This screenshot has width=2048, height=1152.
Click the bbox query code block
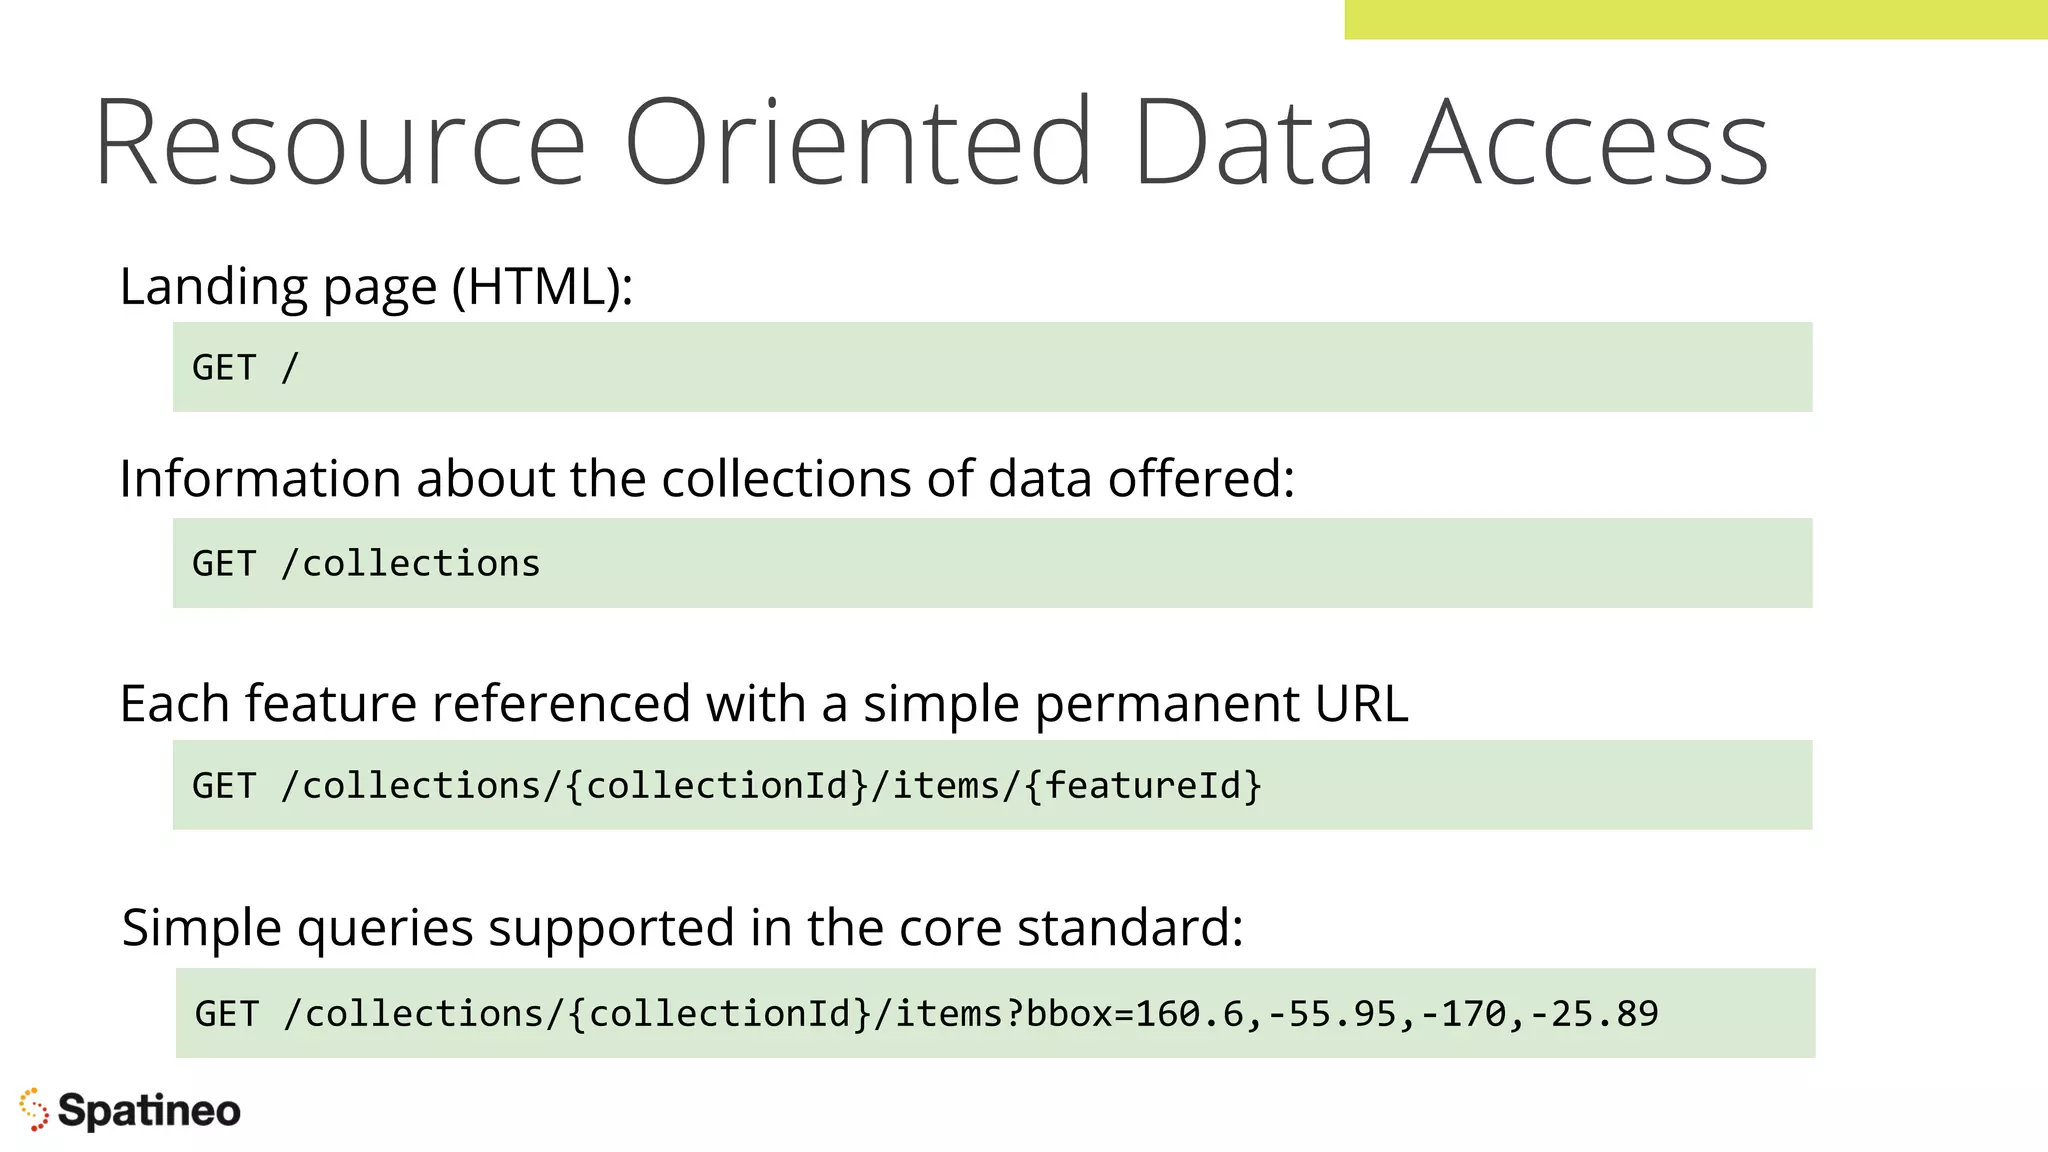tap(995, 1013)
